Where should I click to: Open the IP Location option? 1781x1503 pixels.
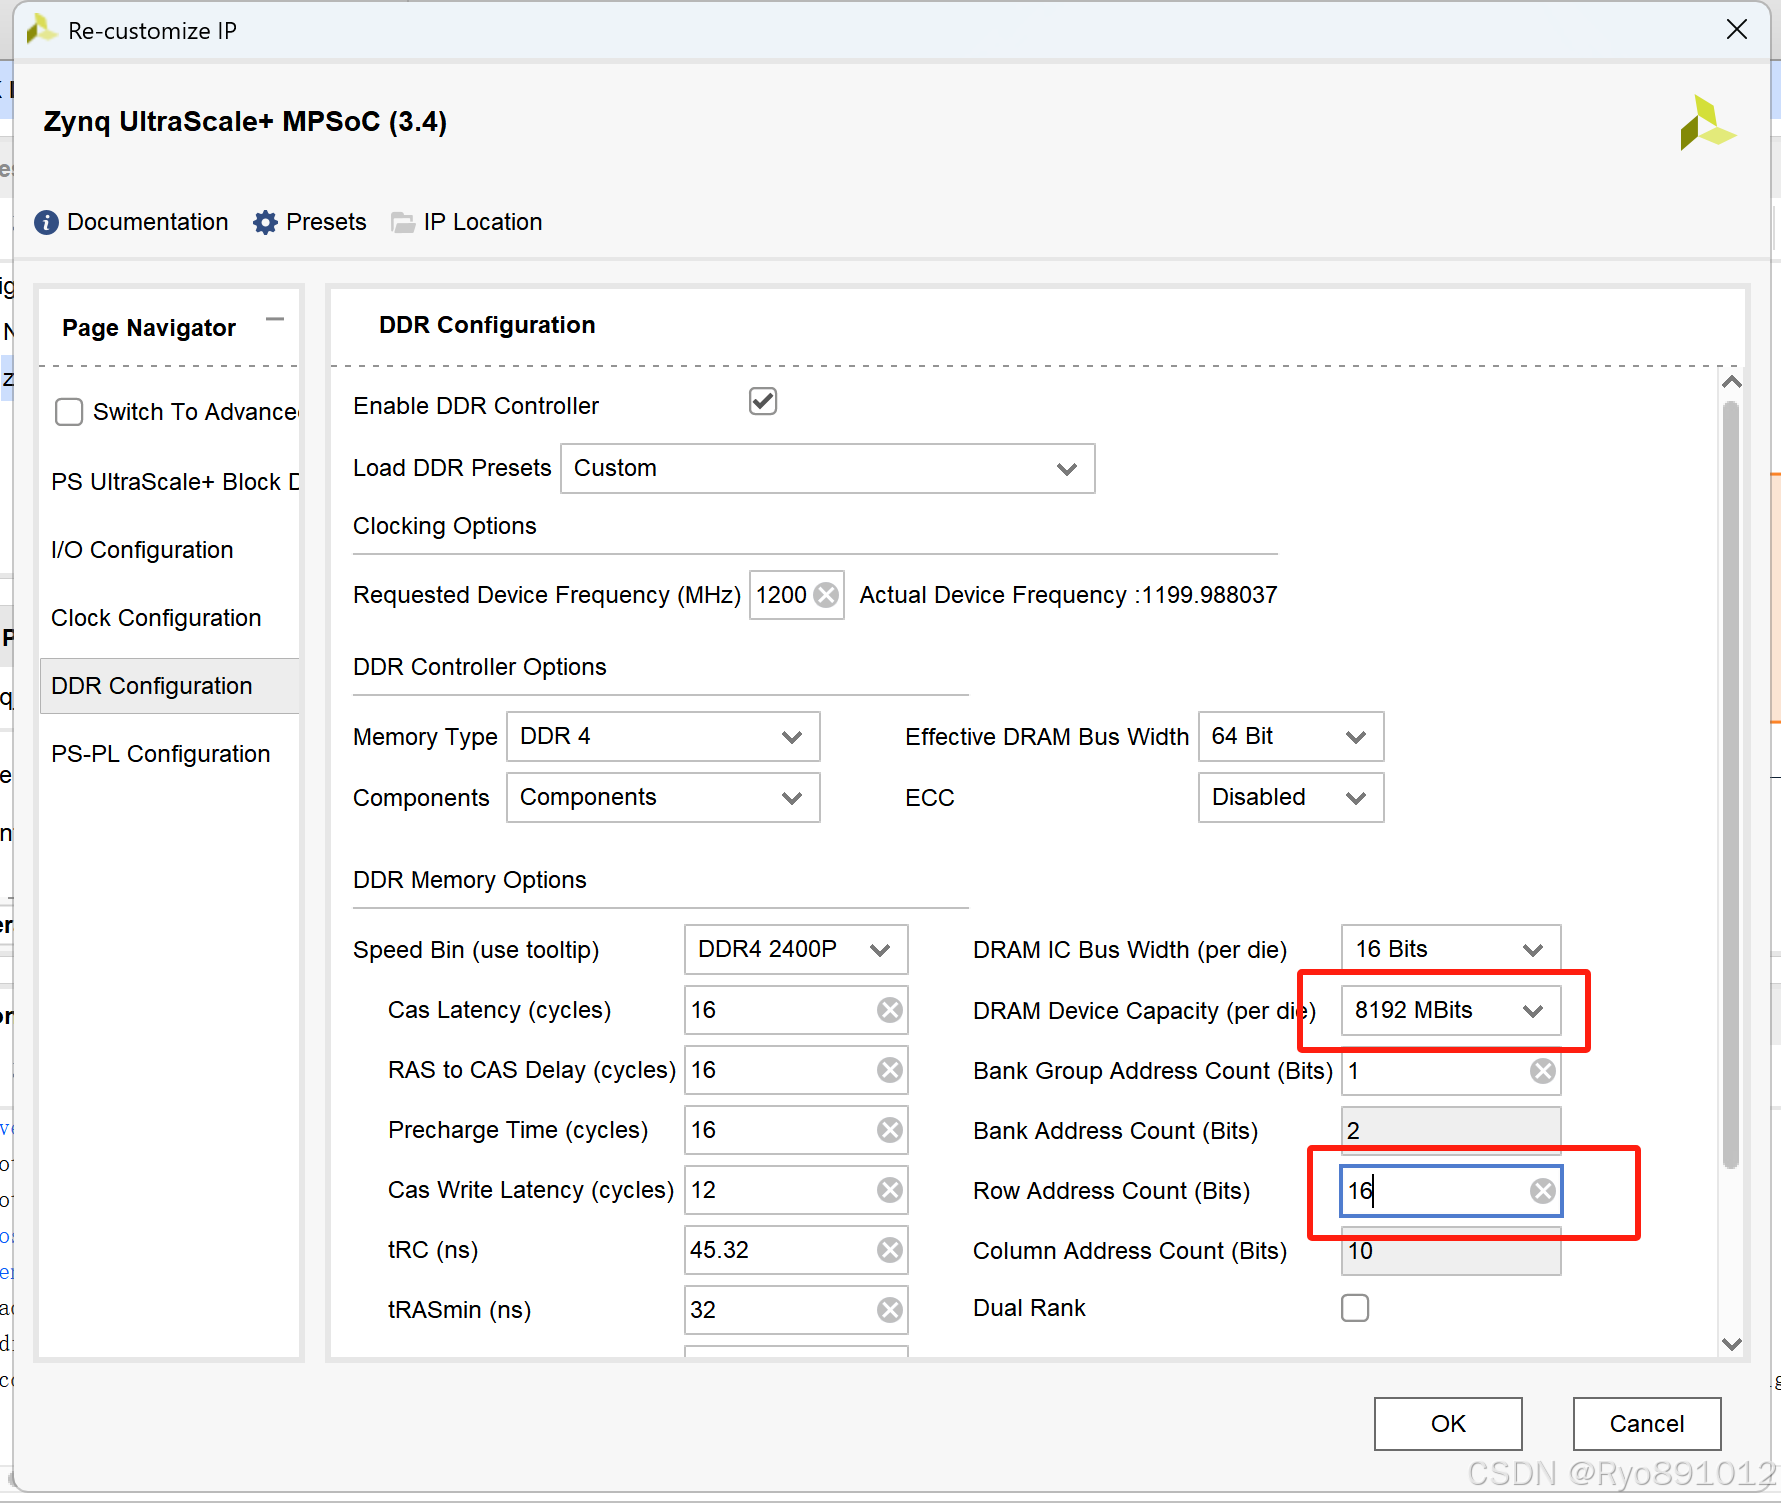(x=483, y=222)
